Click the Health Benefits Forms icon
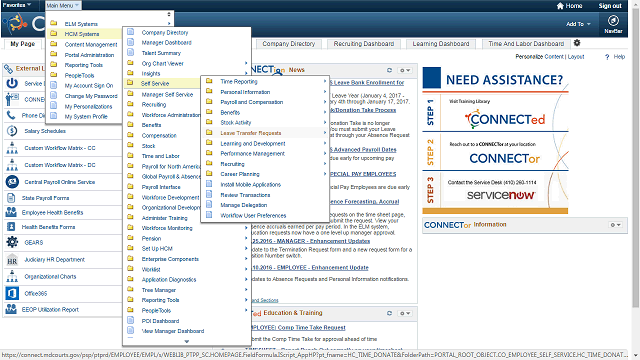 [11, 227]
